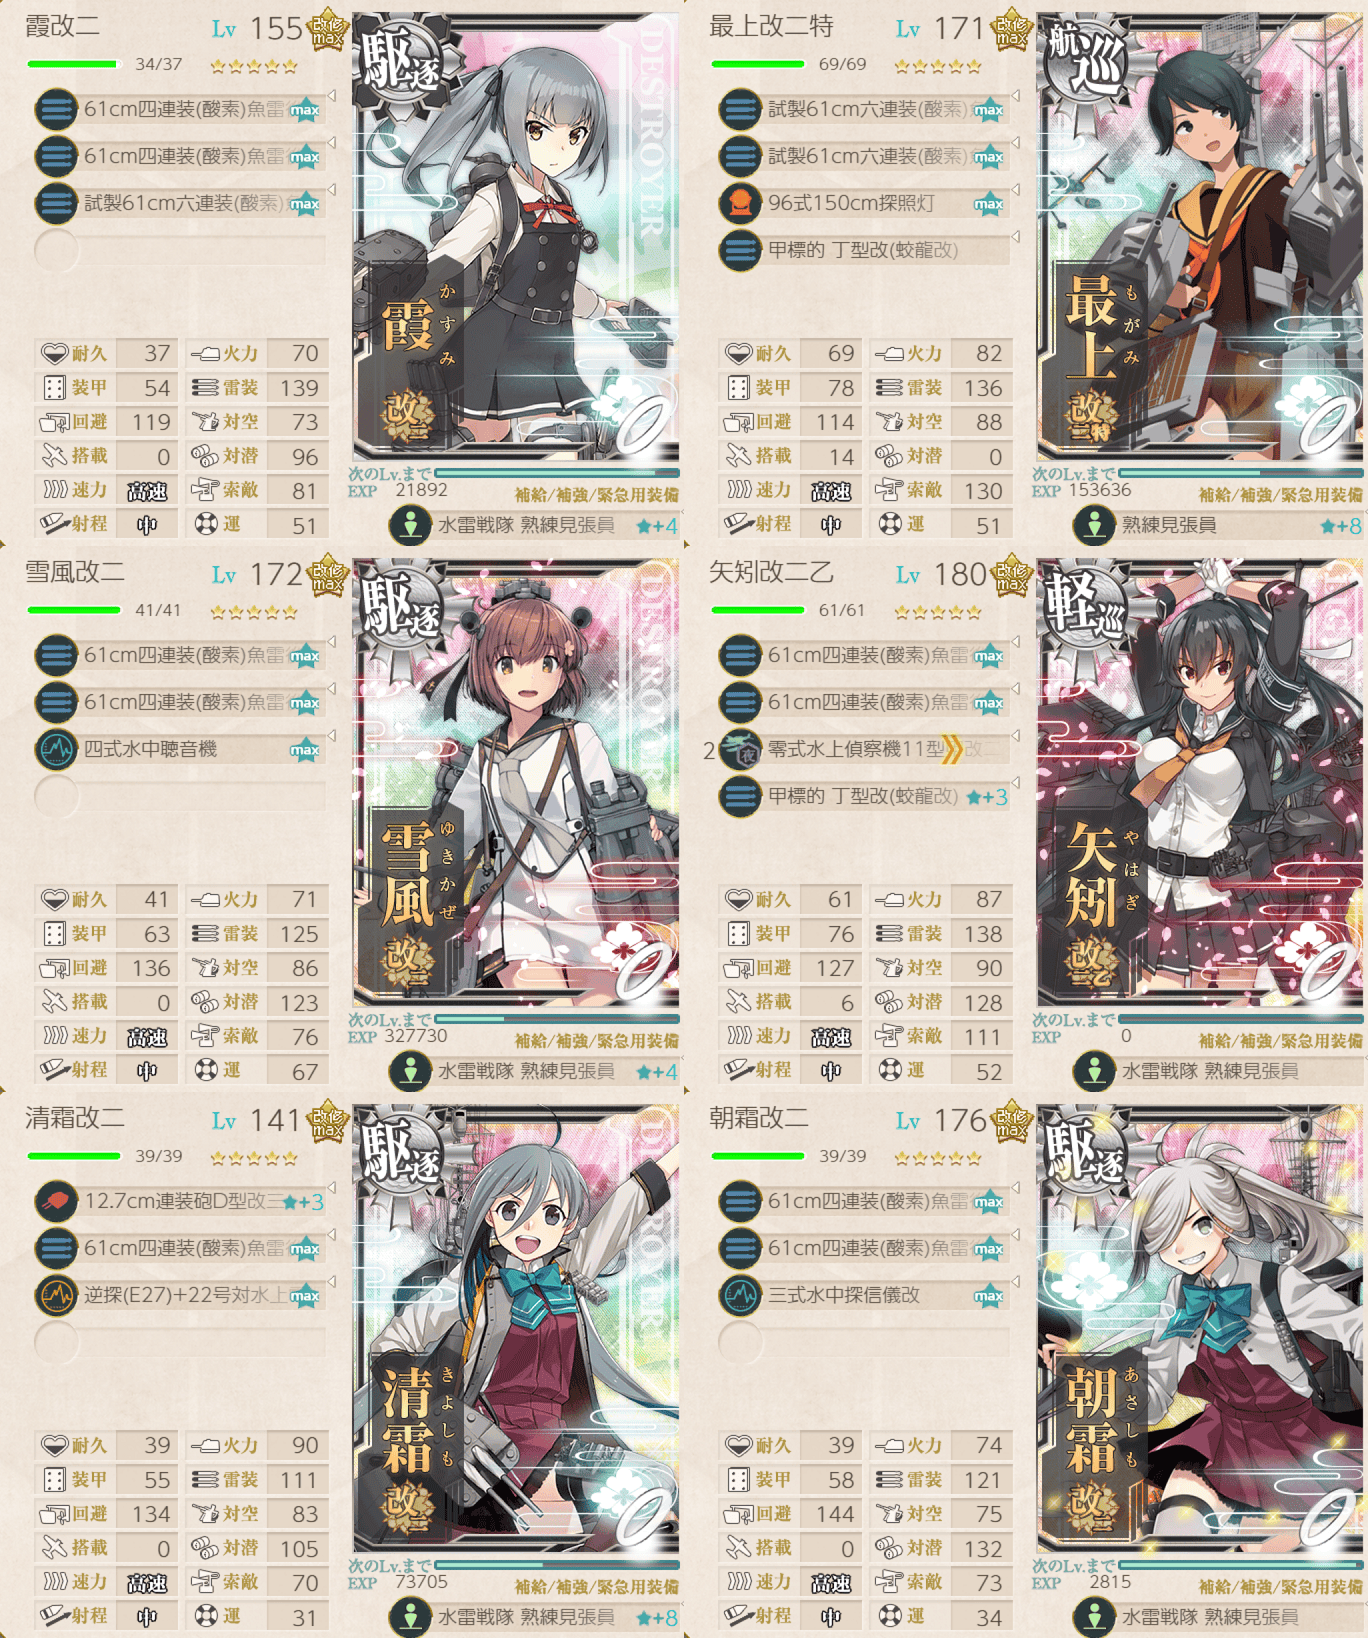
Task: Click Kasumi's 試製61cm六連装 torpedo icon
Action: 56,204
